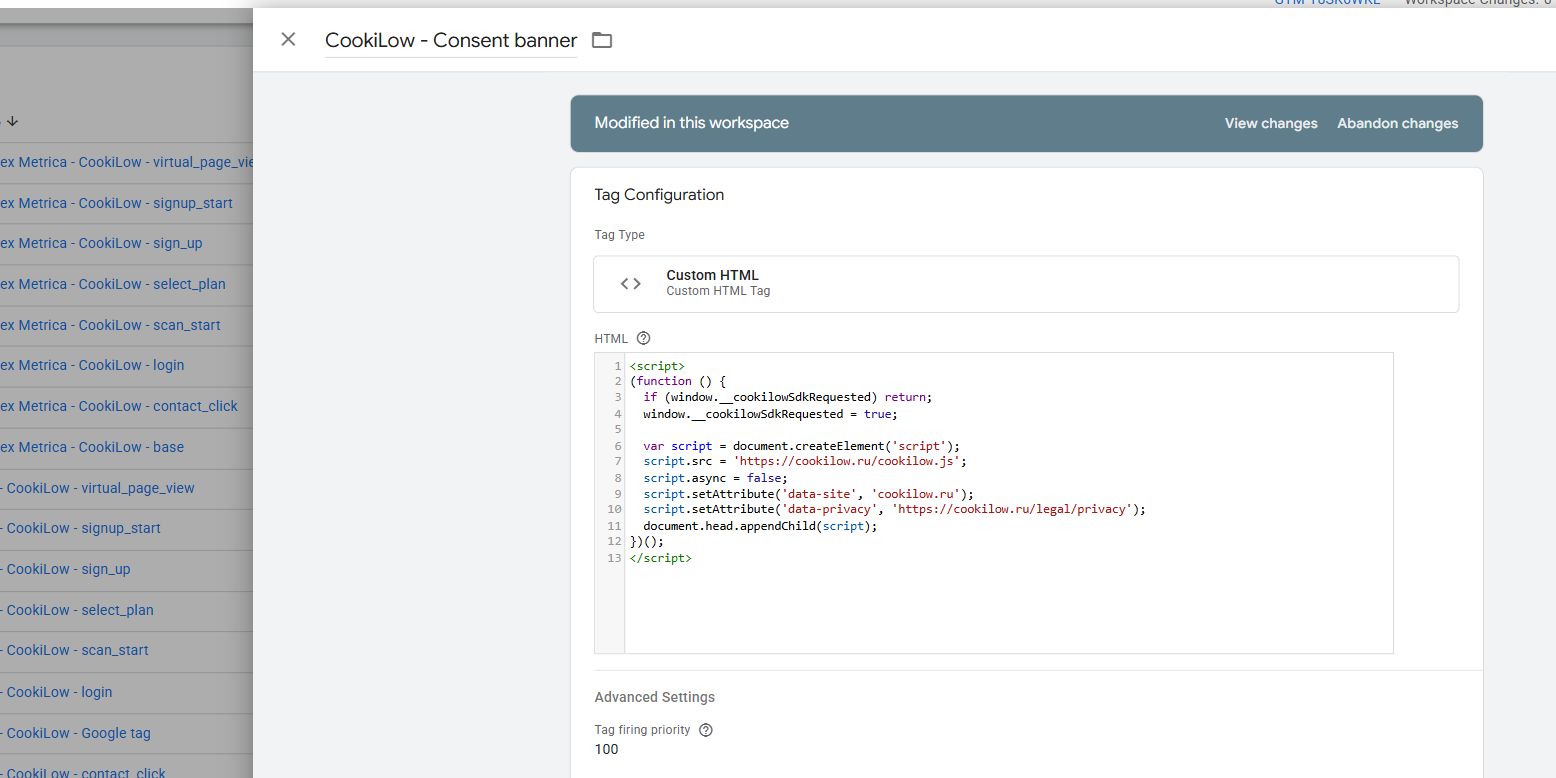
Task: Select the Custom HTML tag type card
Action: click(x=1026, y=284)
